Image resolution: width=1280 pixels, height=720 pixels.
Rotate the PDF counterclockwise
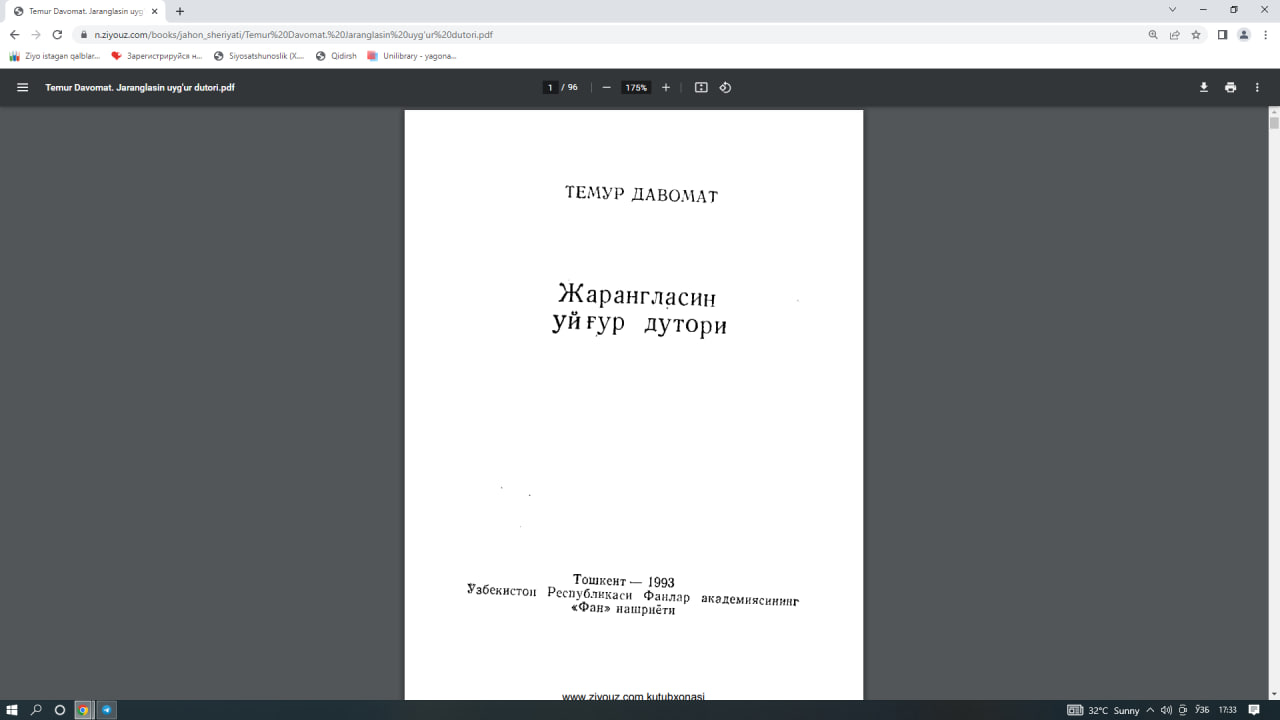click(725, 87)
